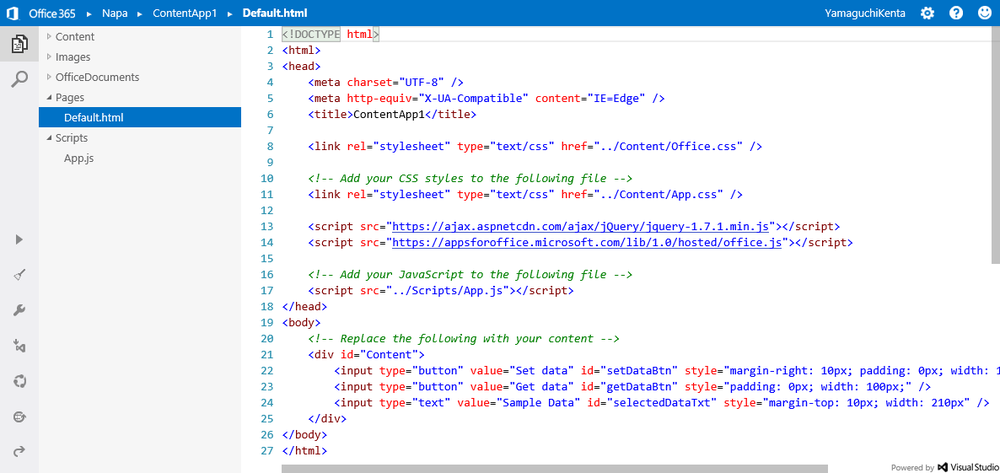Expand the Content folder arrow
Screen dimensions: 1000x473
(x=49, y=36)
